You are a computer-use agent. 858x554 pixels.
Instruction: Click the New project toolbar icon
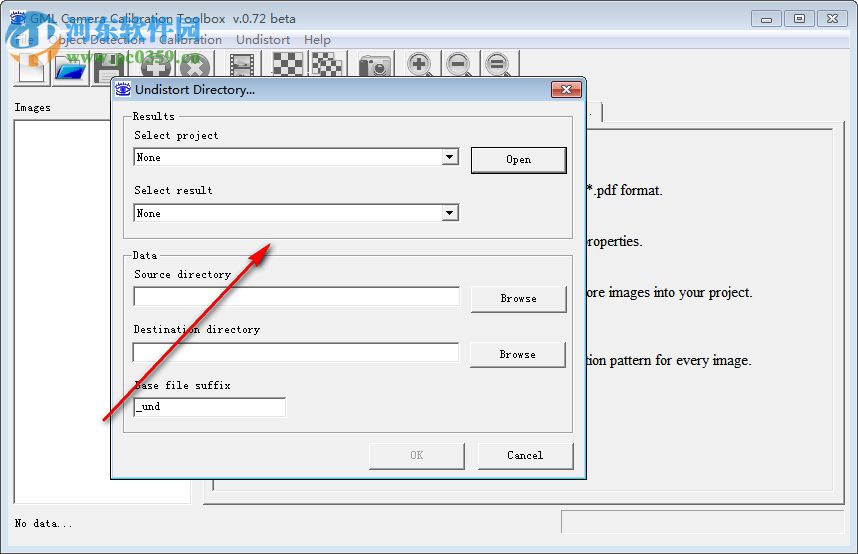pos(32,68)
